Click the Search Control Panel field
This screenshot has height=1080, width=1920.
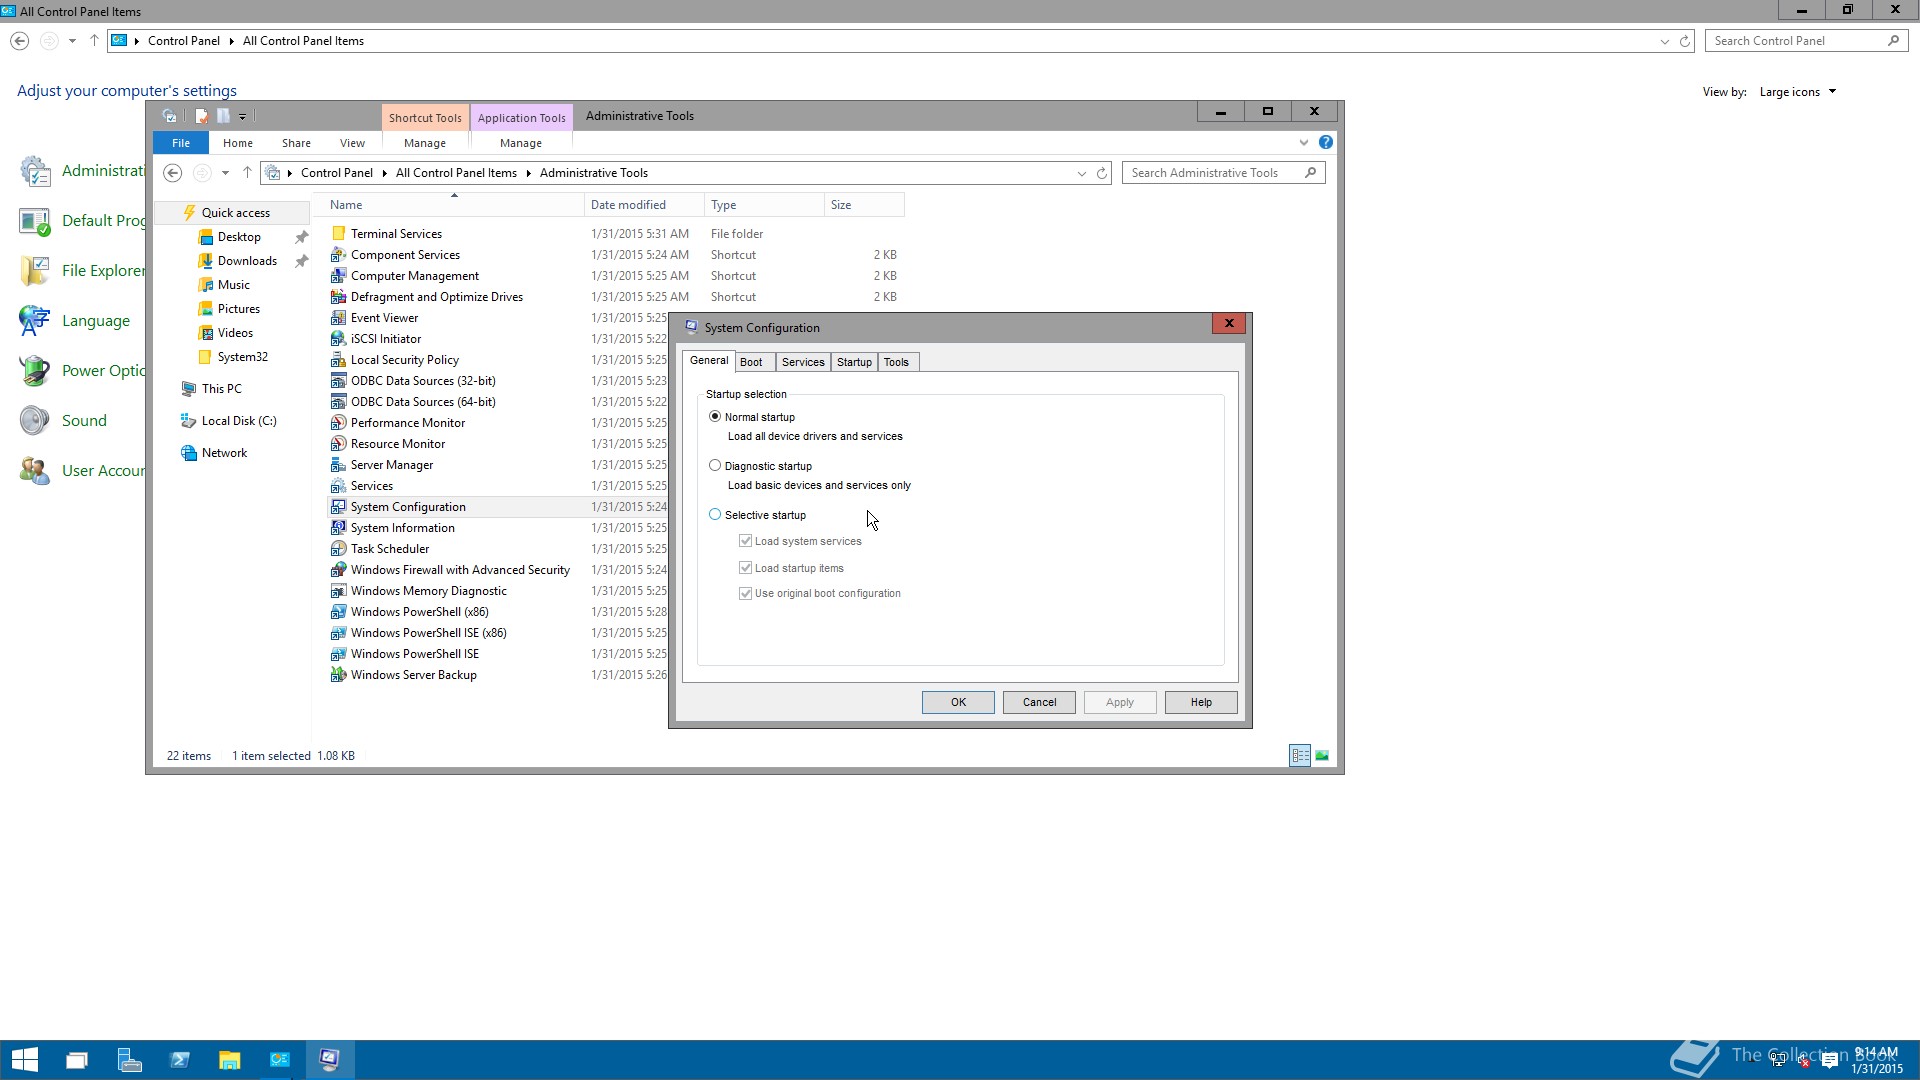[x=1806, y=41]
